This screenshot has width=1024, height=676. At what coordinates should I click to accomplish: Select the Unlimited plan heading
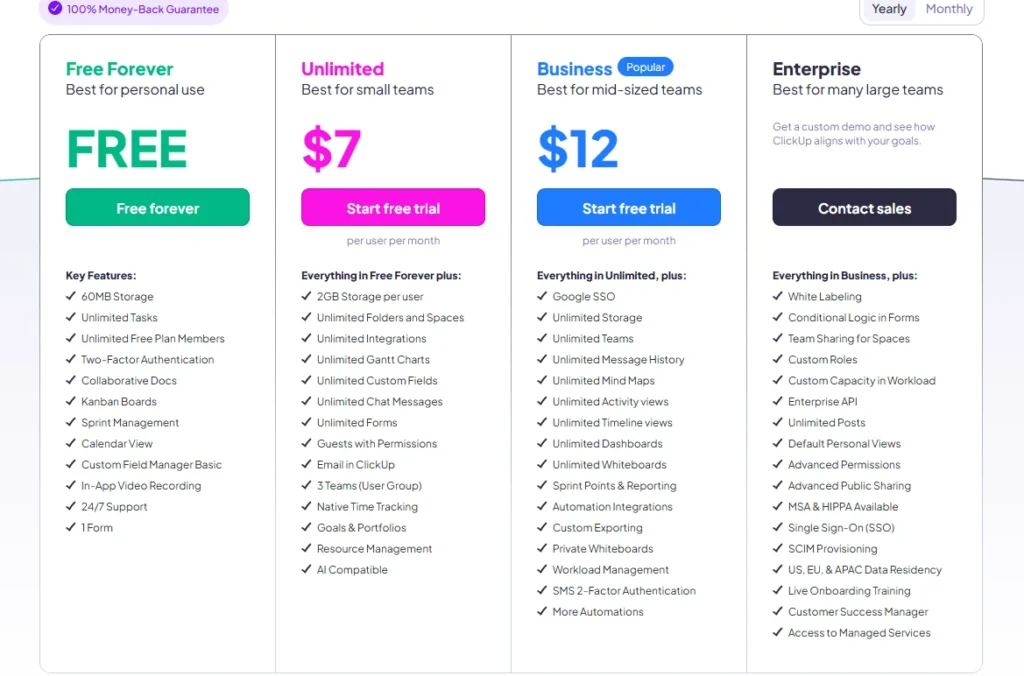342,69
